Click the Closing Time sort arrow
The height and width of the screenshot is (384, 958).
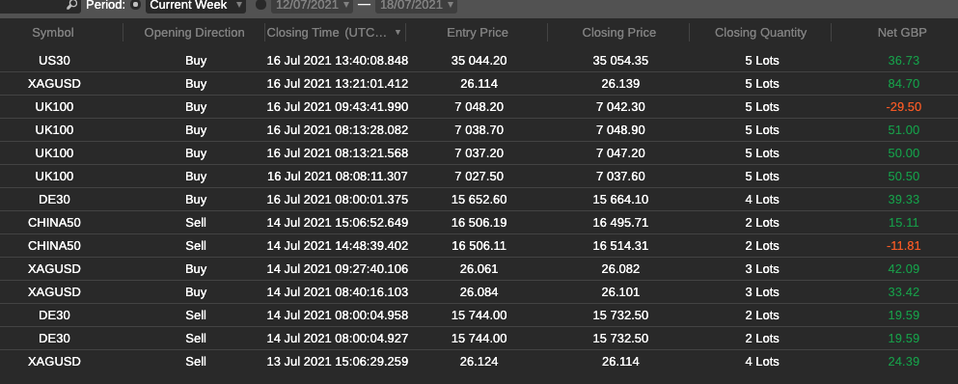pyautogui.click(x=398, y=32)
